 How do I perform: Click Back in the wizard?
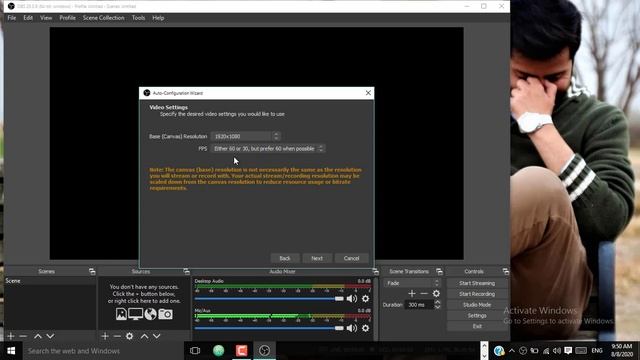285,258
